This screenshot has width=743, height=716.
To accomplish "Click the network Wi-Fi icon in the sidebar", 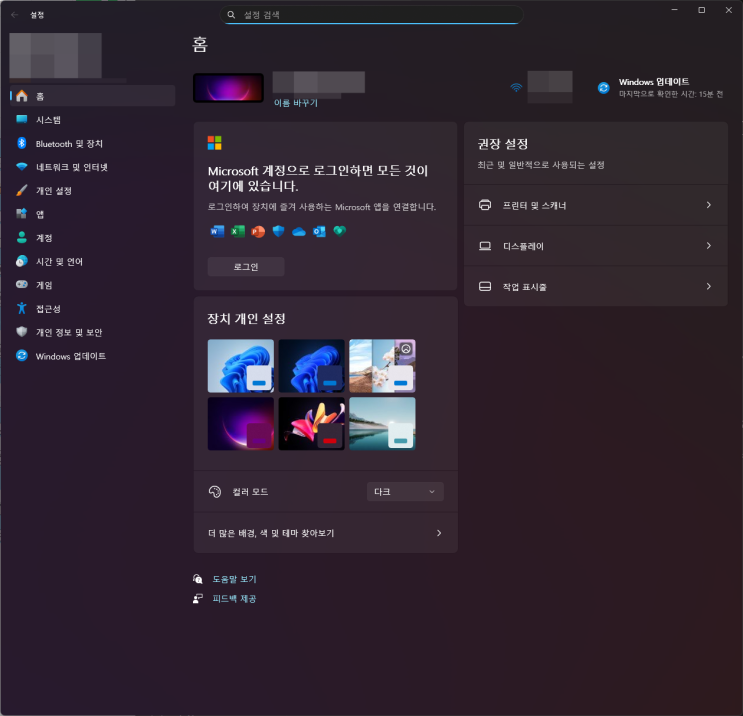I will coord(22,167).
